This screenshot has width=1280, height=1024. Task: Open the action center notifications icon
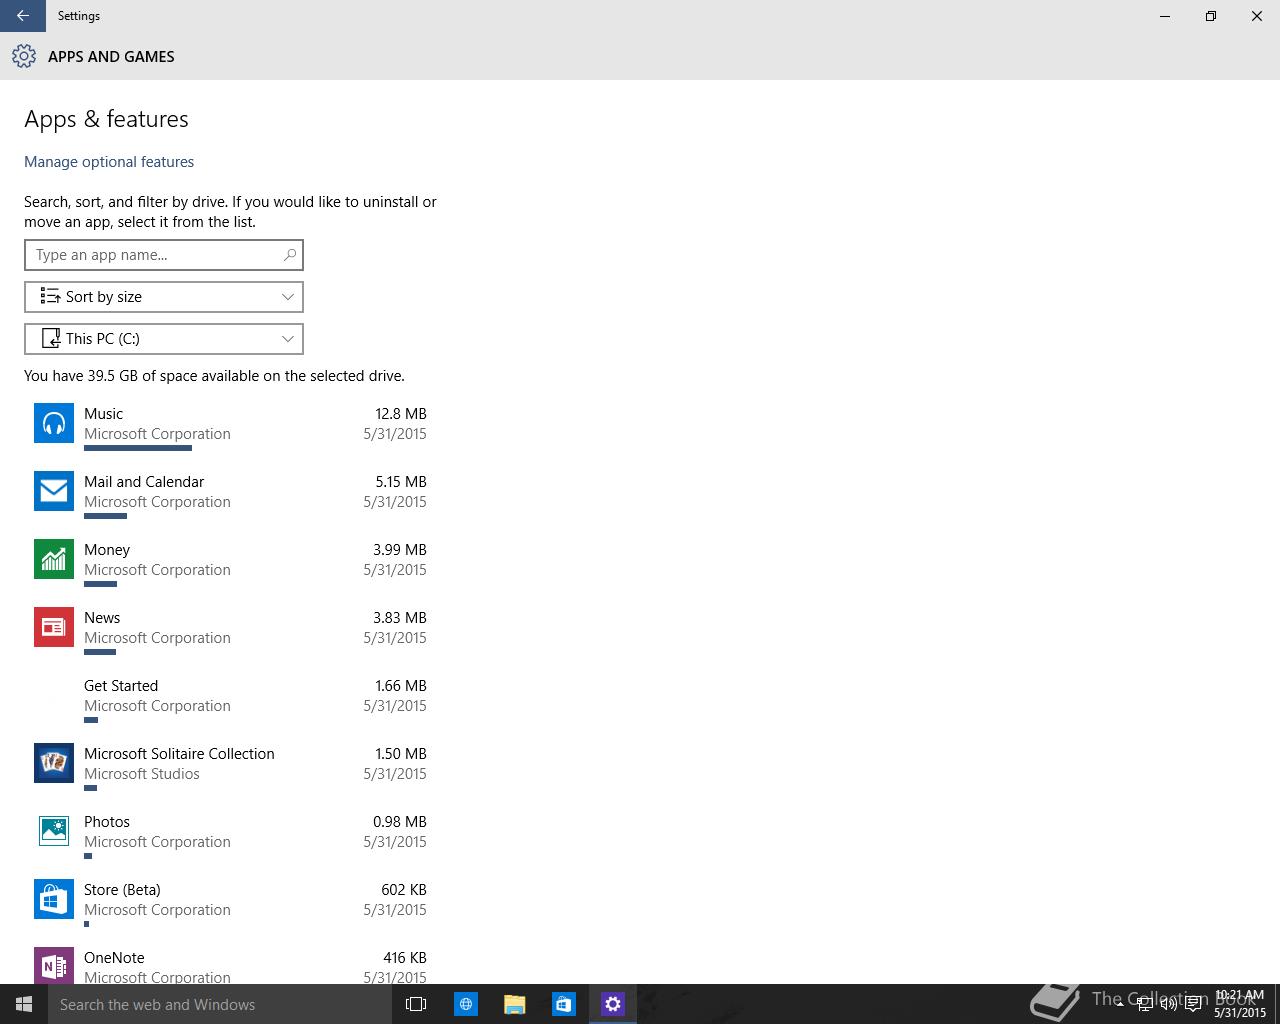(1193, 1004)
